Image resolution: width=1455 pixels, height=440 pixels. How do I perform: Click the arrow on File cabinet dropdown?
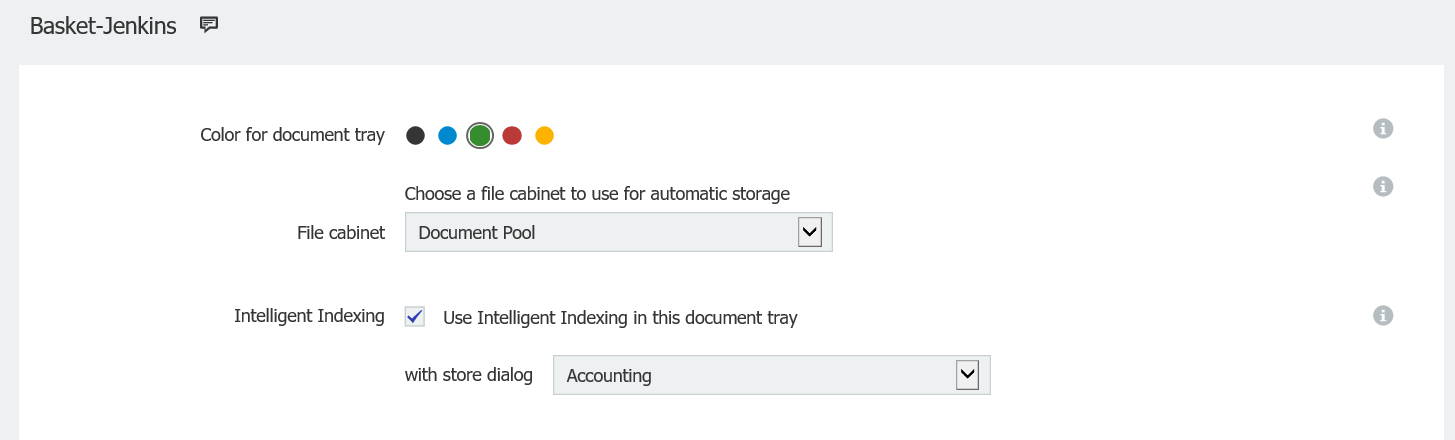coord(809,233)
